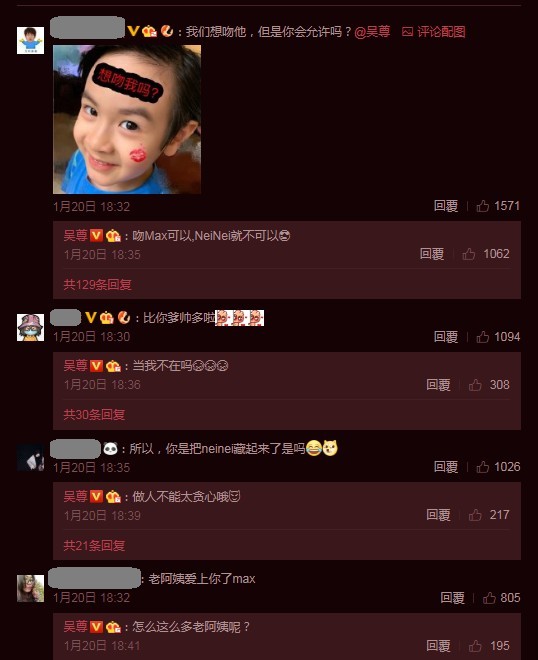Open the pink-hat avatar of second commenter
The image size is (538, 660).
(x=30, y=327)
